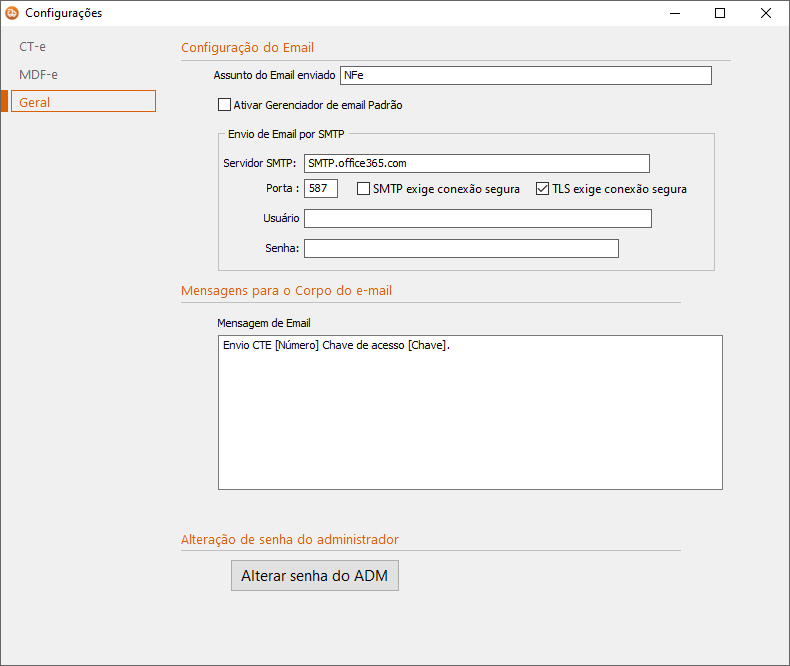Focus the Servidor SMTP text field
The width and height of the screenshot is (790, 666).
[476, 163]
